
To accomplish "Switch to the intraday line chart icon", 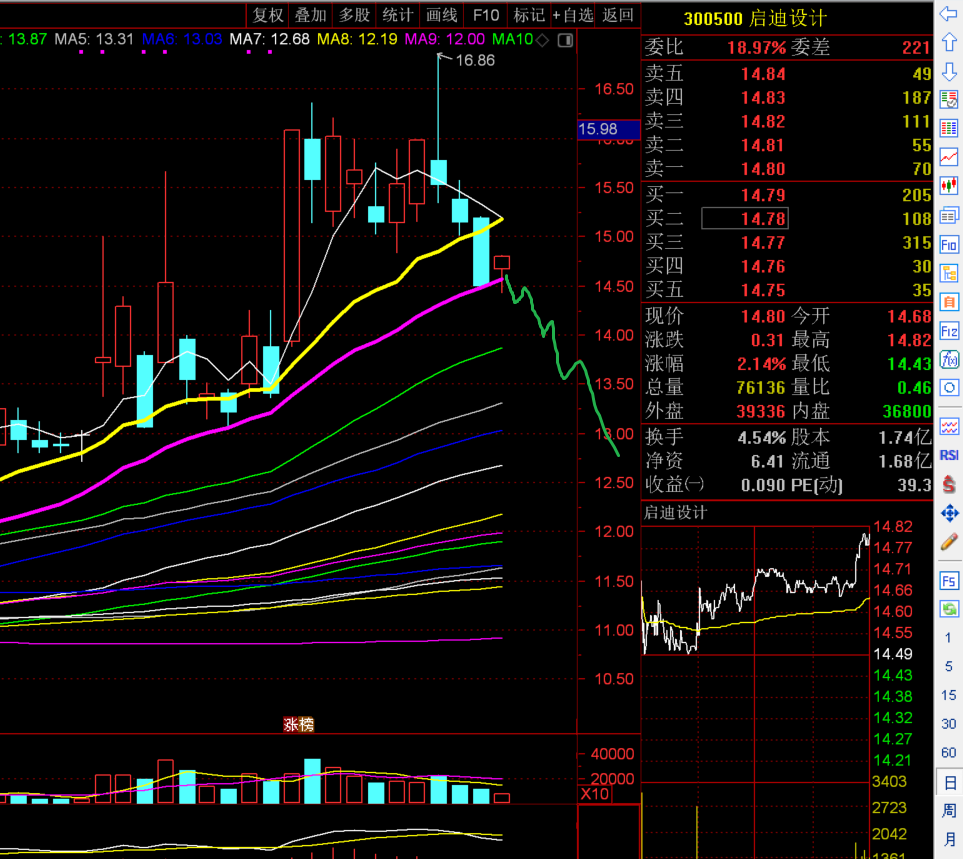I will 949,157.
